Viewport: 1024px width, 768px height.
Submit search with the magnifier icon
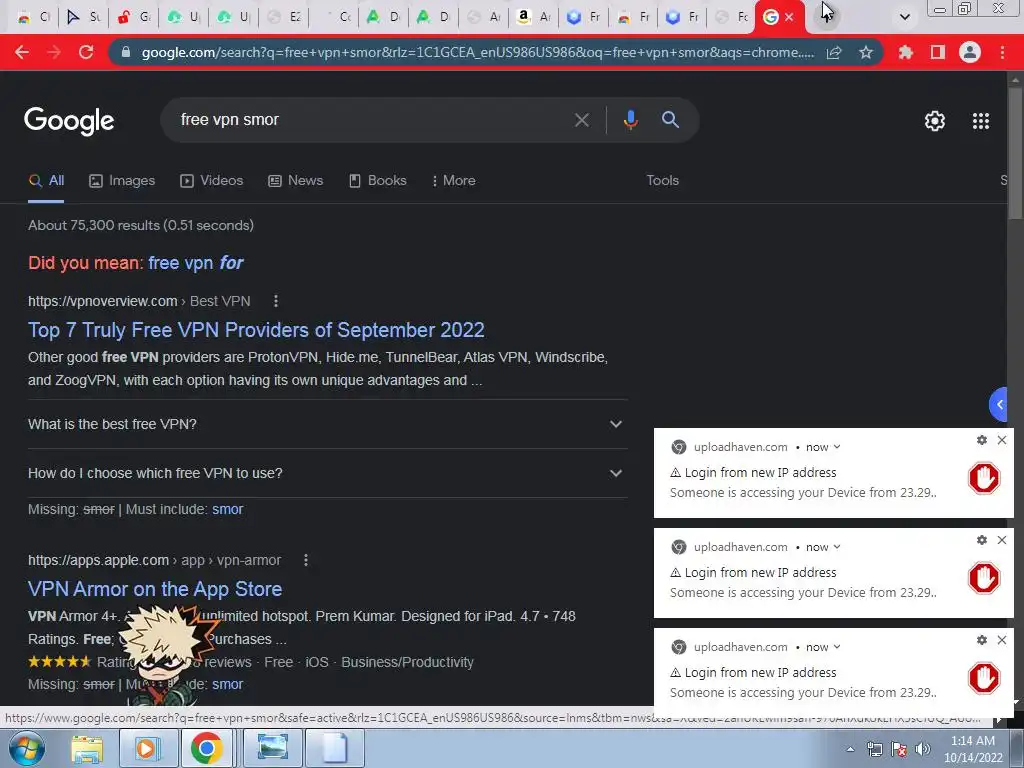671,120
